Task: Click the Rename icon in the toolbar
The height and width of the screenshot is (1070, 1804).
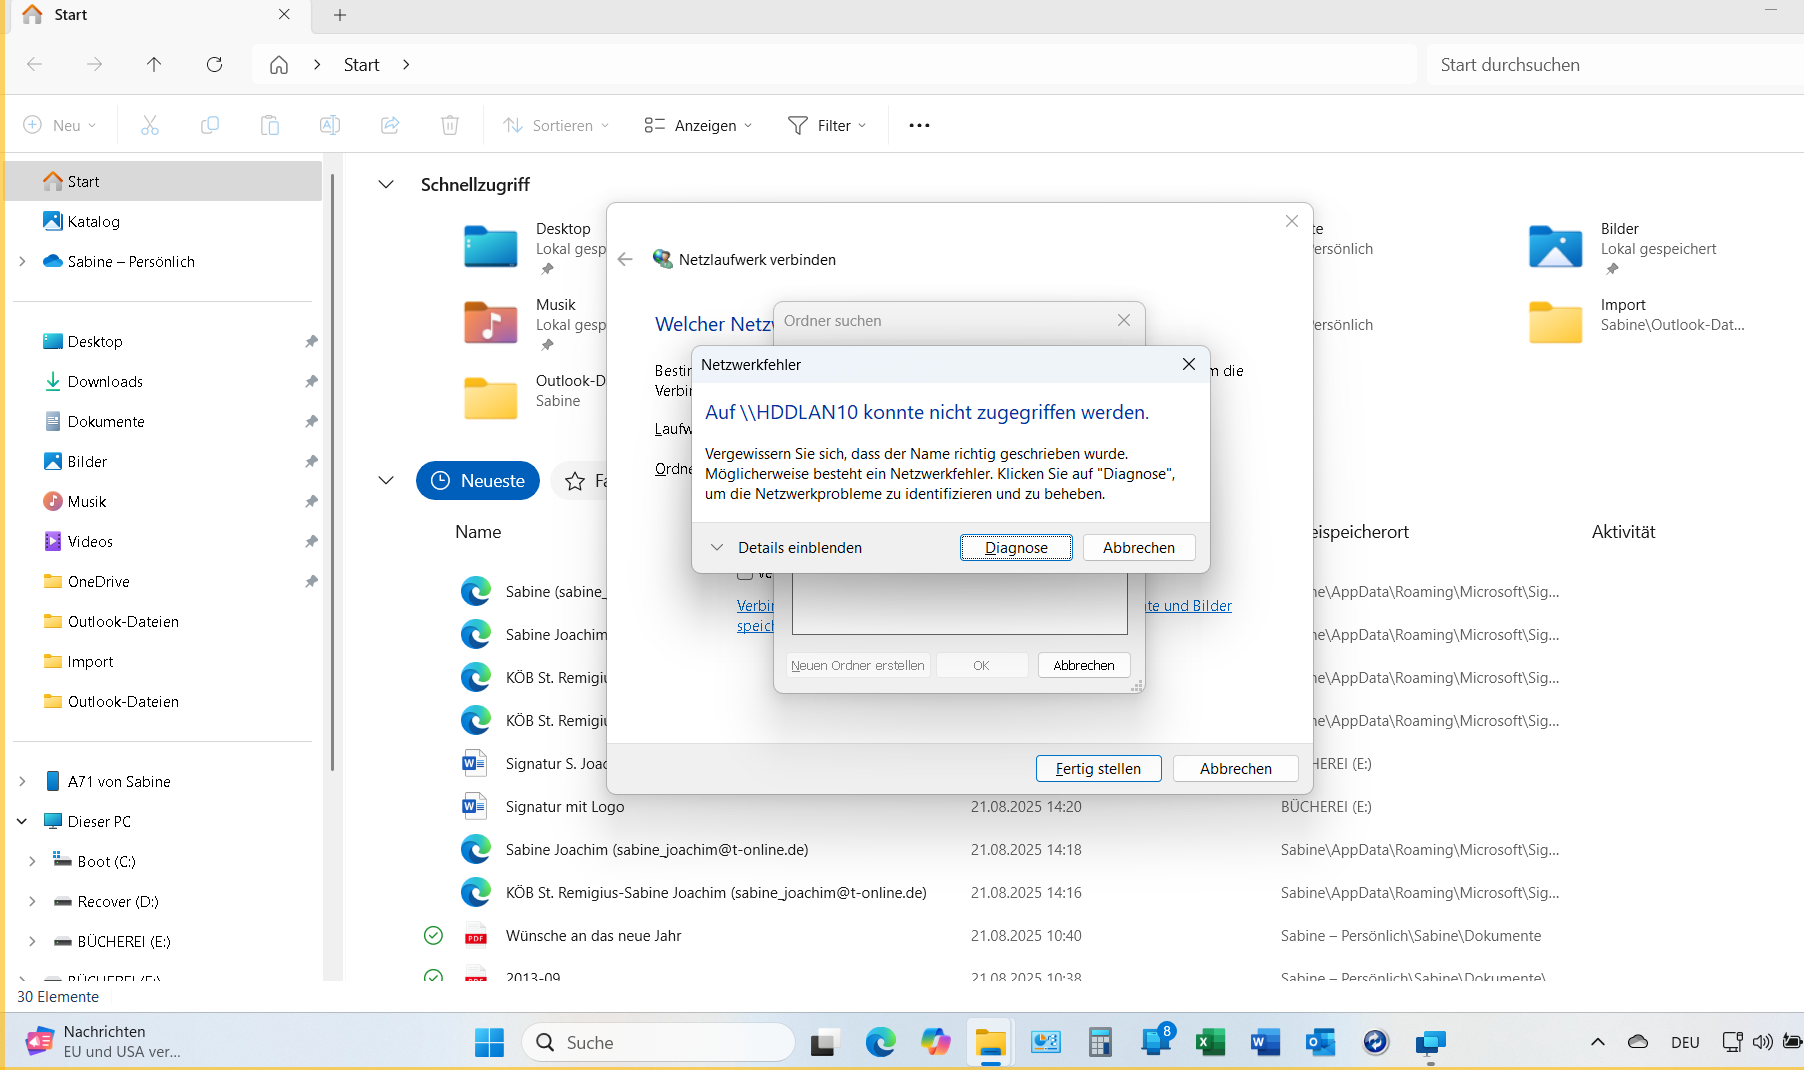Action: click(329, 124)
